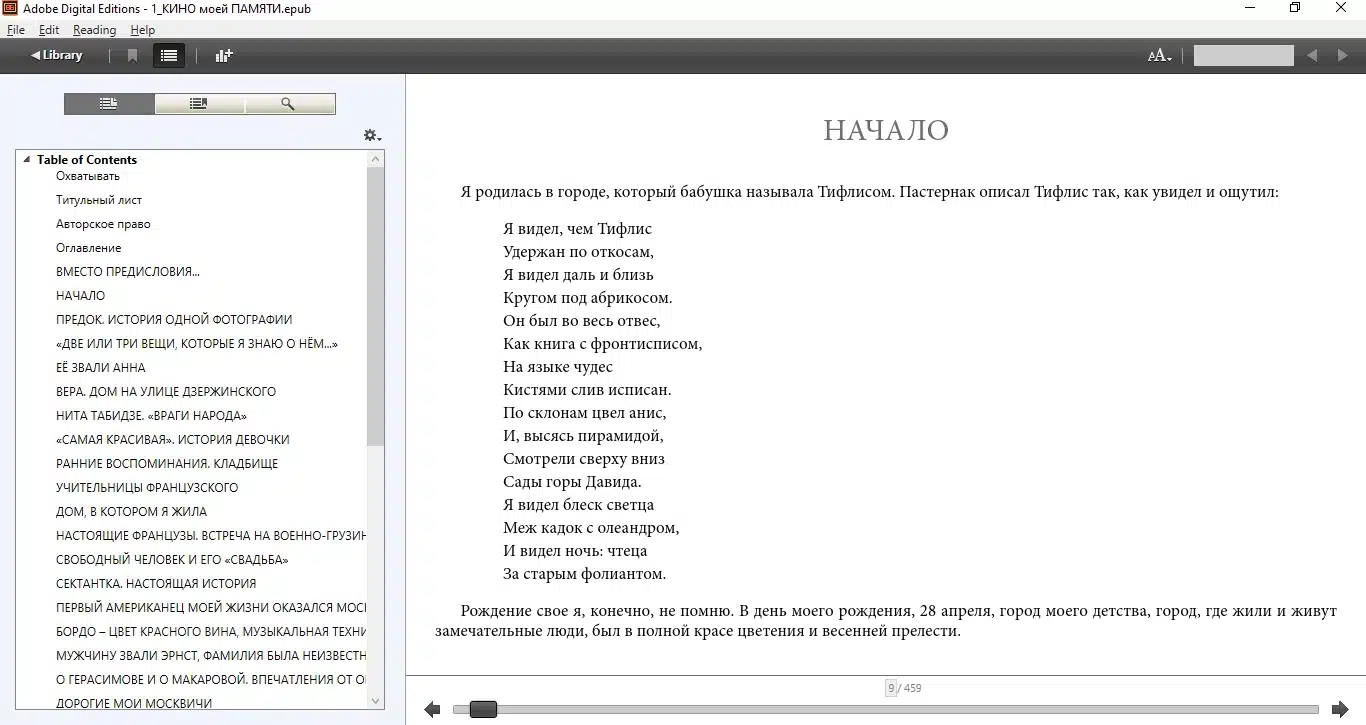This screenshot has width=1366, height=725.
Task: Open 'МУЖЧИНУ ЗВАЛИ ЭРНСТ' chapter
Action: 211,656
